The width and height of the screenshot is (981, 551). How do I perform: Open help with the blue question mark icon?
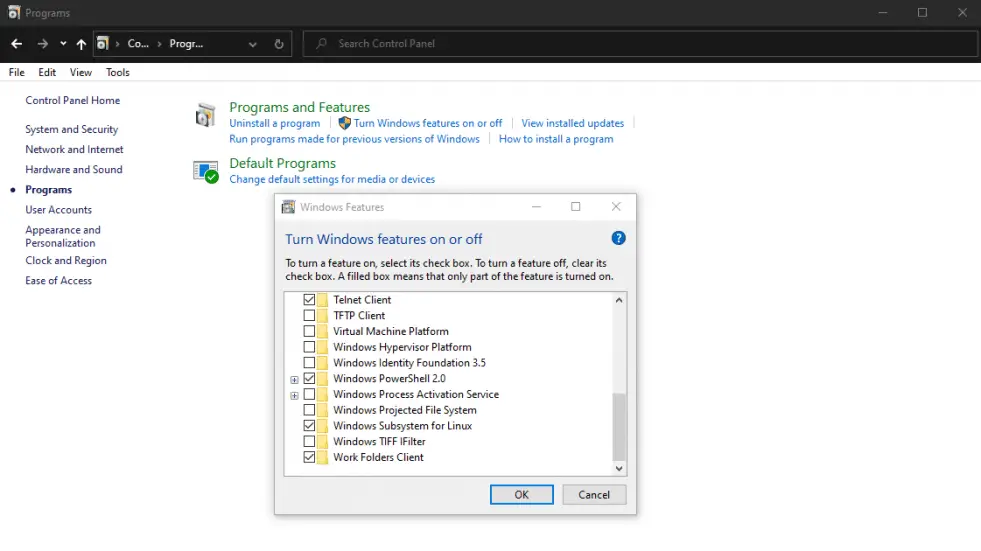pyautogui.click(x=618, y=238)
